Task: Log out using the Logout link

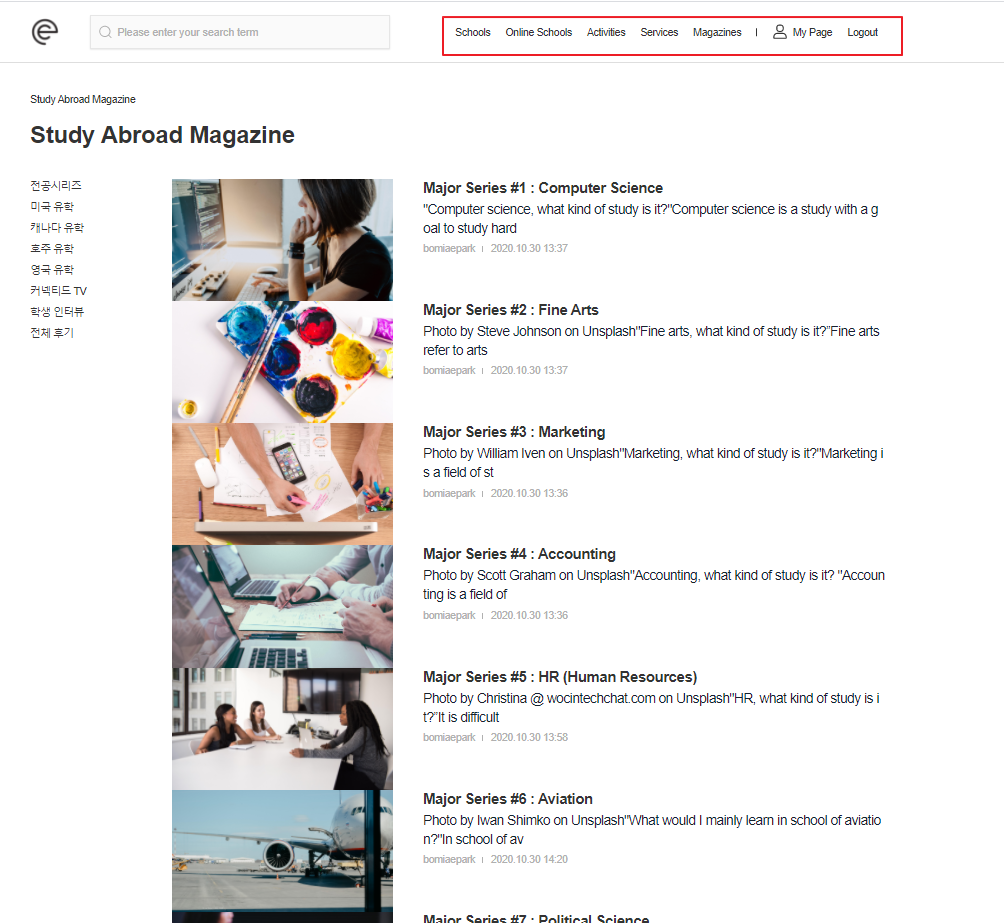Action: point(862,32)
